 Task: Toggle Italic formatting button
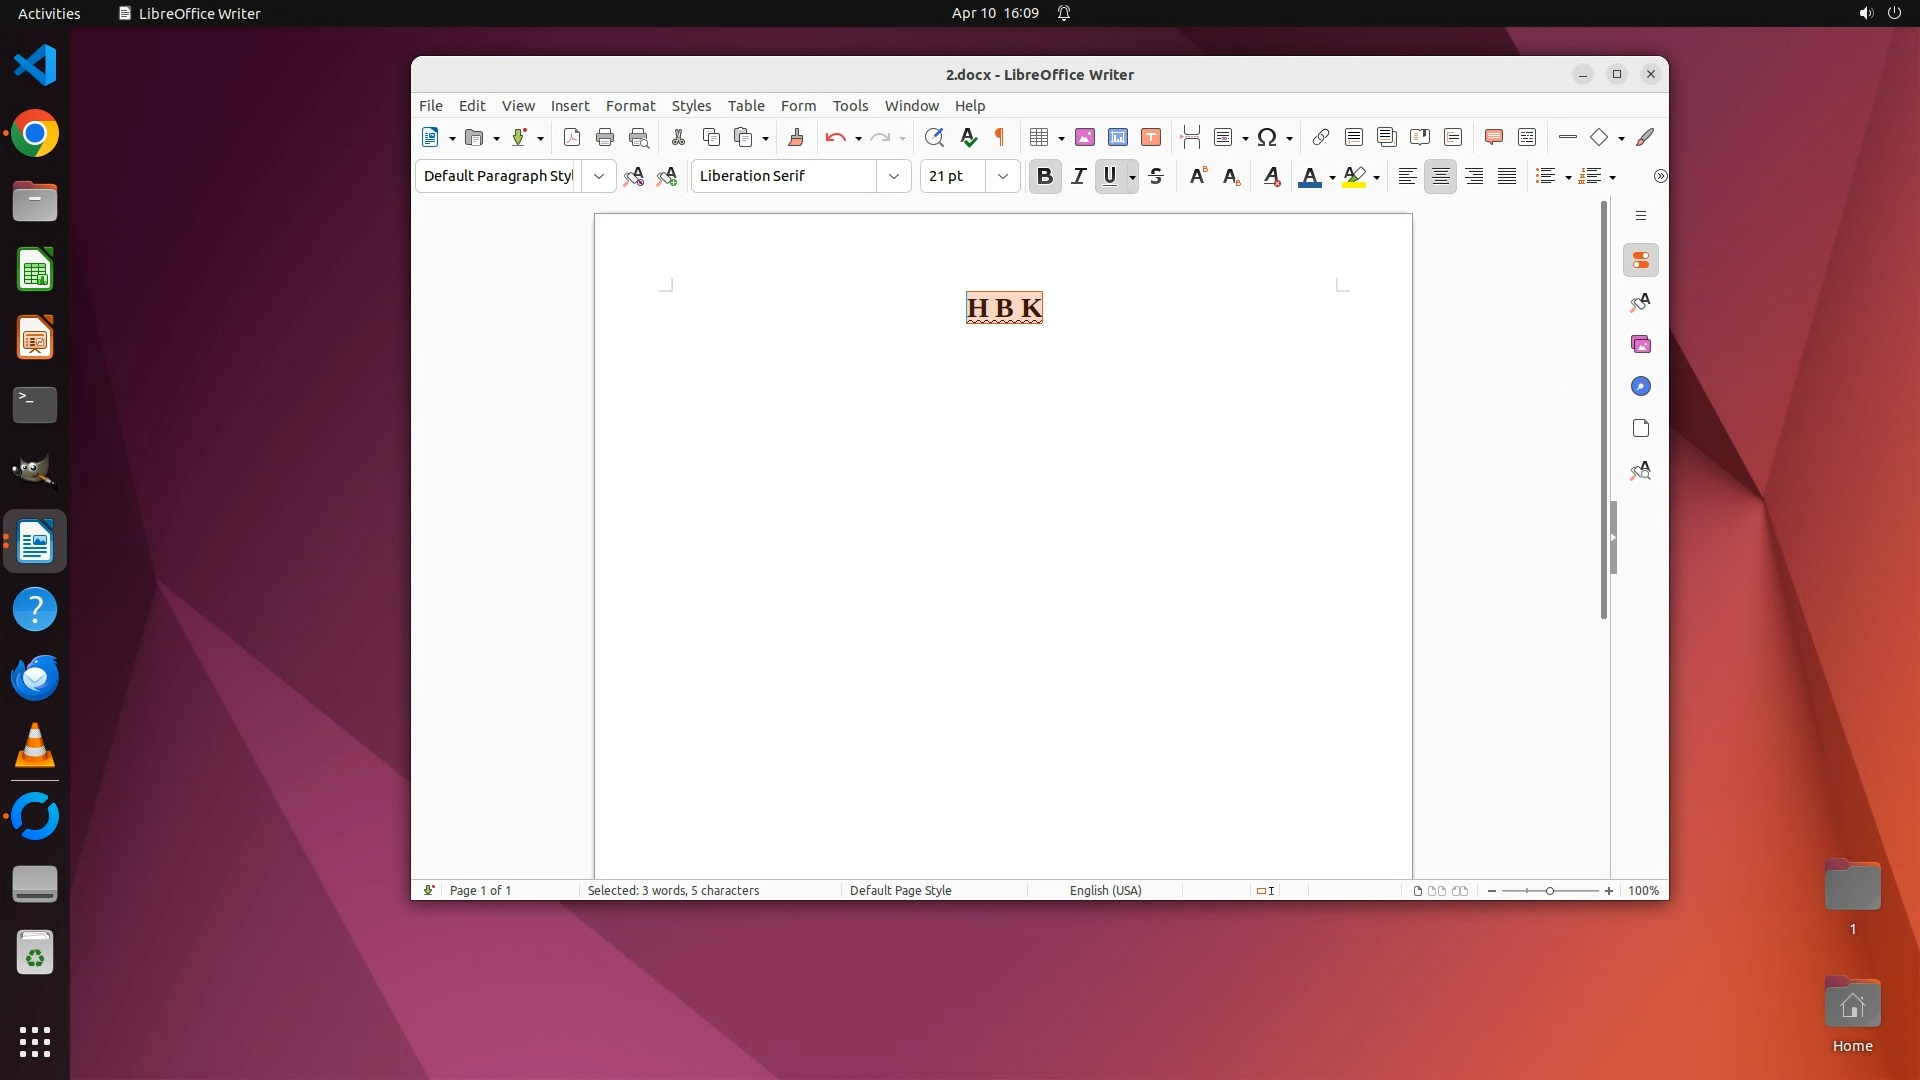click(x=1078, y=177)
